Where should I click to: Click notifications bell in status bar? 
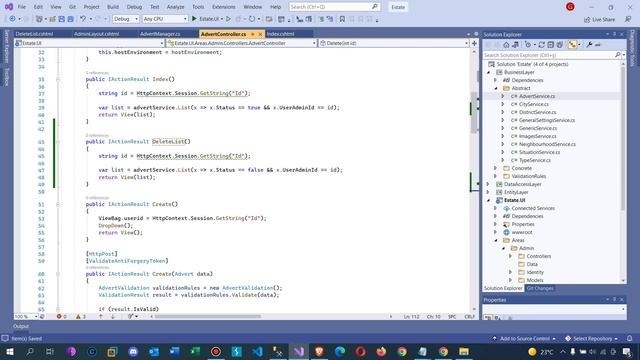pyautogui.click(x=629, y=338)
